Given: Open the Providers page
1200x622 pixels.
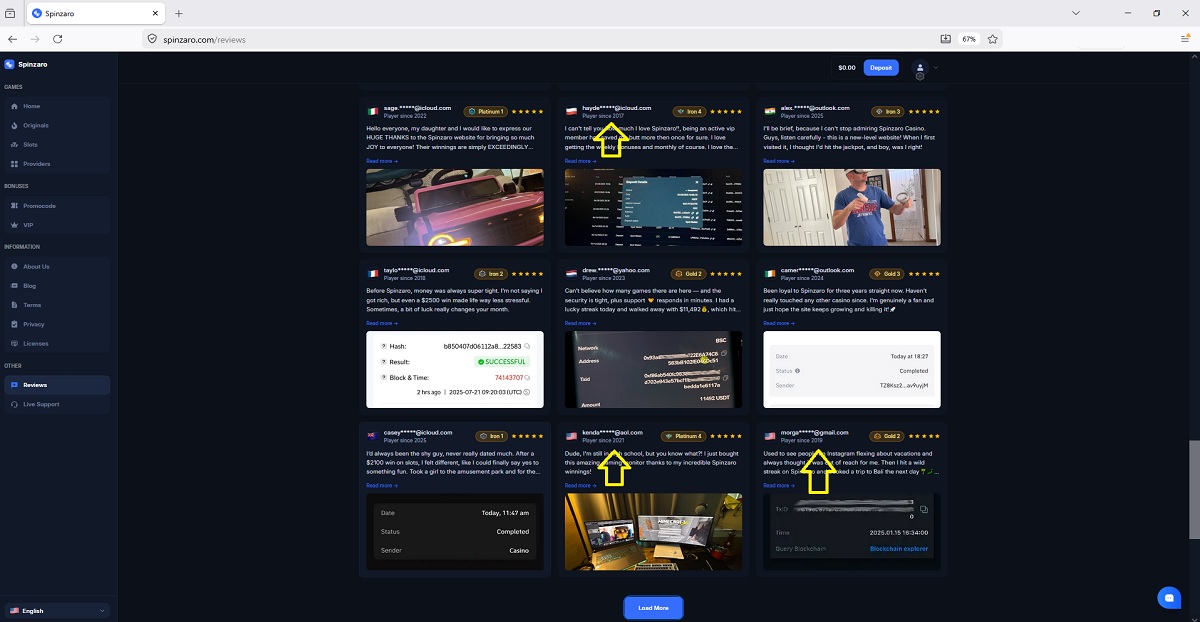Looking at the screenshot, I should pos(36,164).
